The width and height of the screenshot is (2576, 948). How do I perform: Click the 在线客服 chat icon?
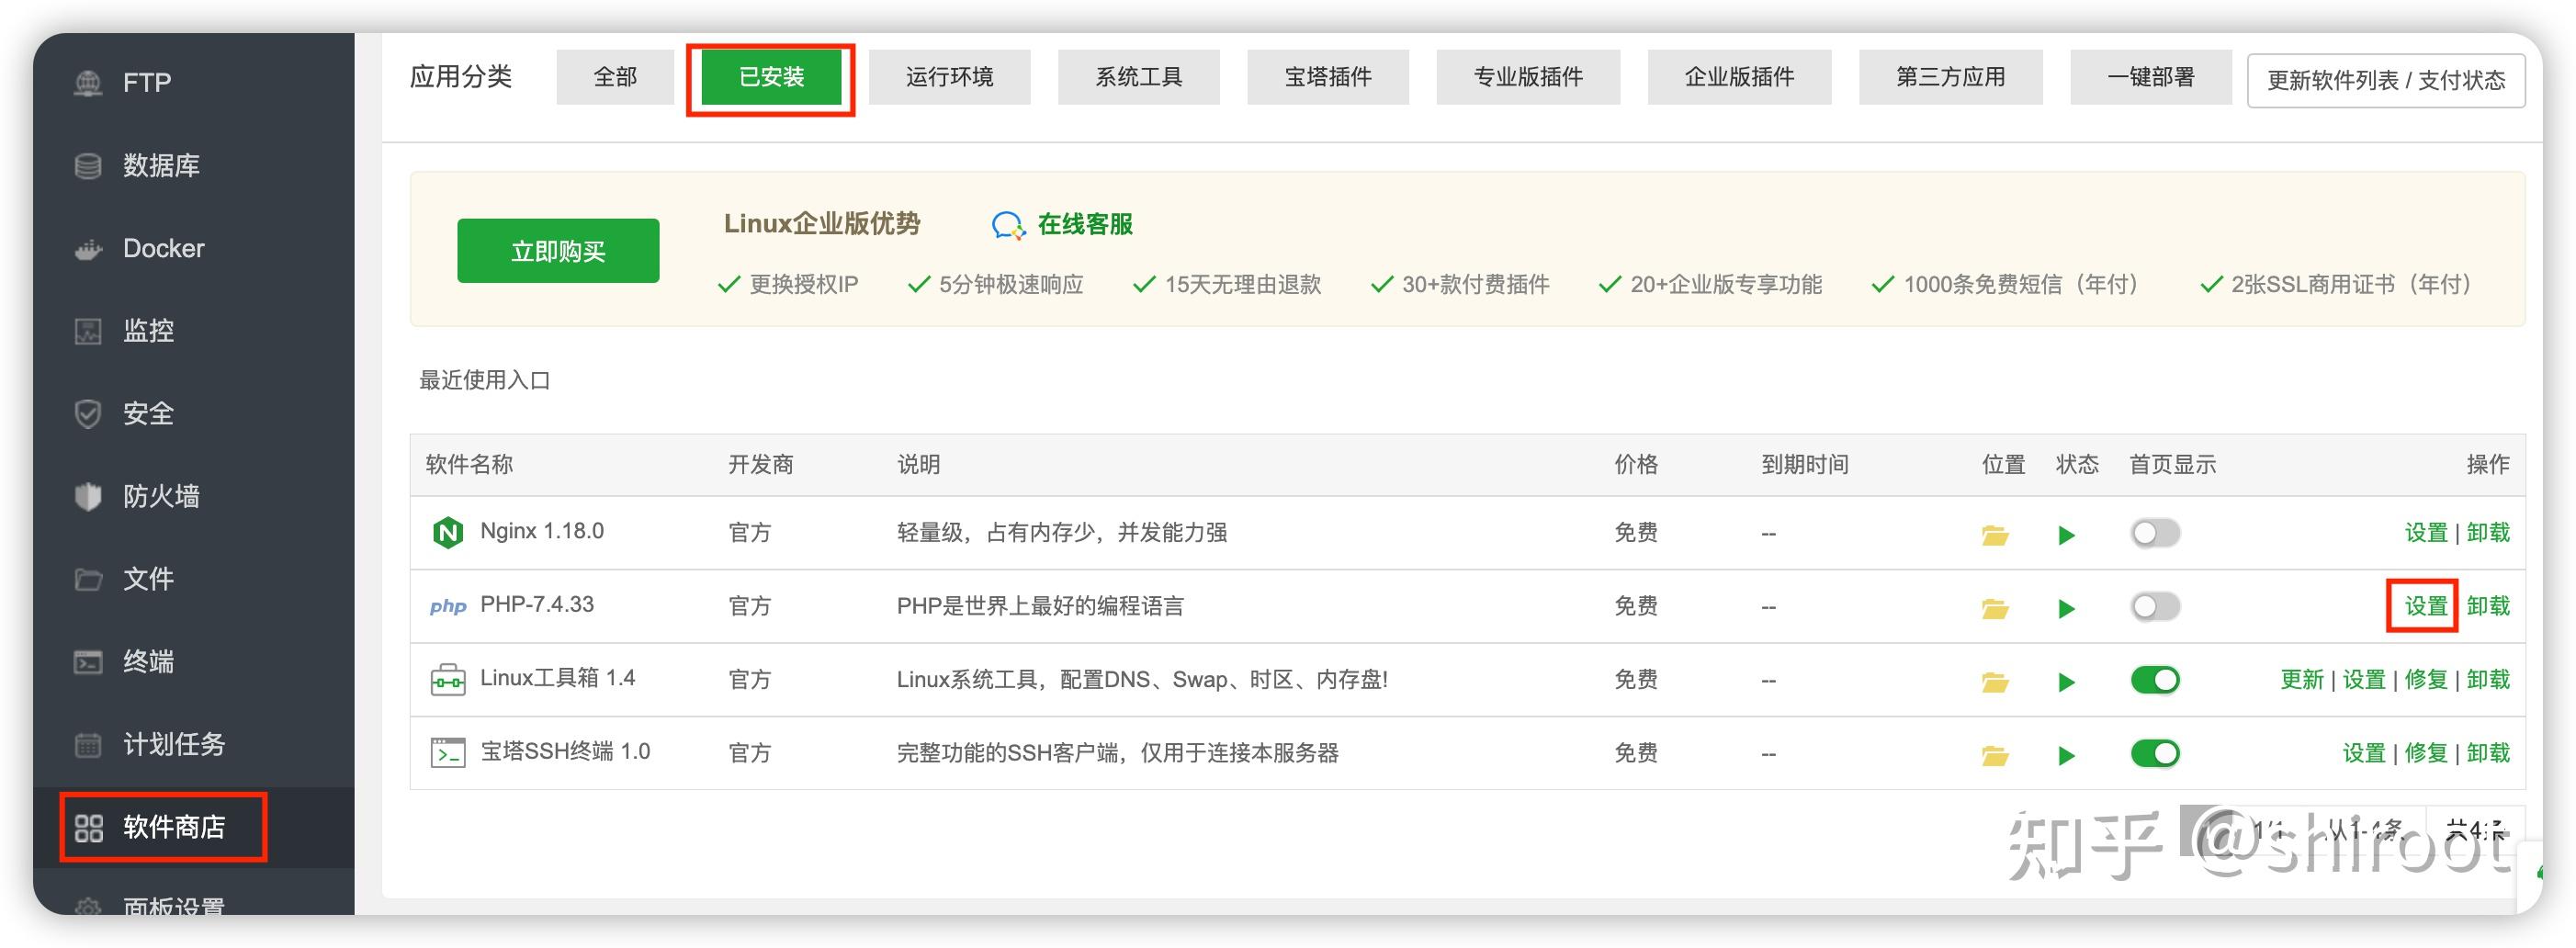(1007, 225)
